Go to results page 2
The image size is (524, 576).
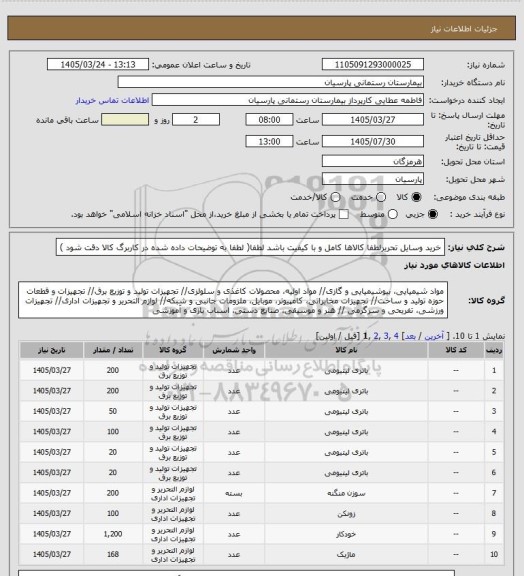click(376, 336)
